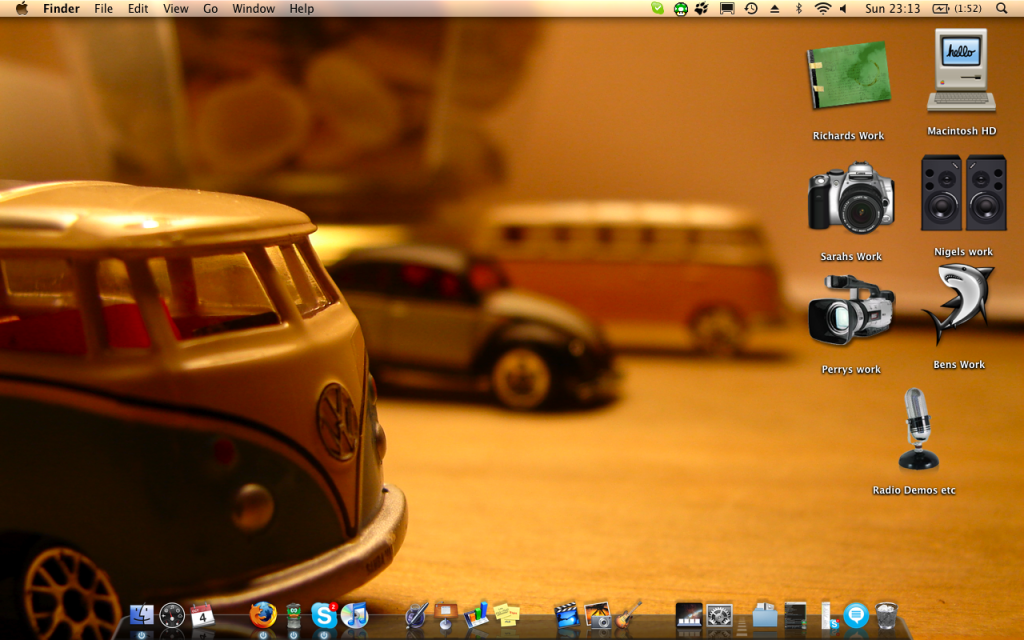This screenshot has width=1024, height=640.
Task: Open the Bluetooth status menu
Action: pos(798,8)
